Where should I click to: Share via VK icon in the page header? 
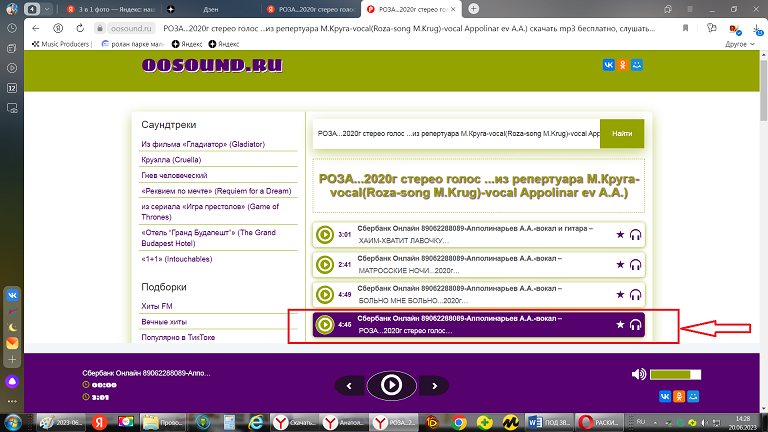pos(608,65)
